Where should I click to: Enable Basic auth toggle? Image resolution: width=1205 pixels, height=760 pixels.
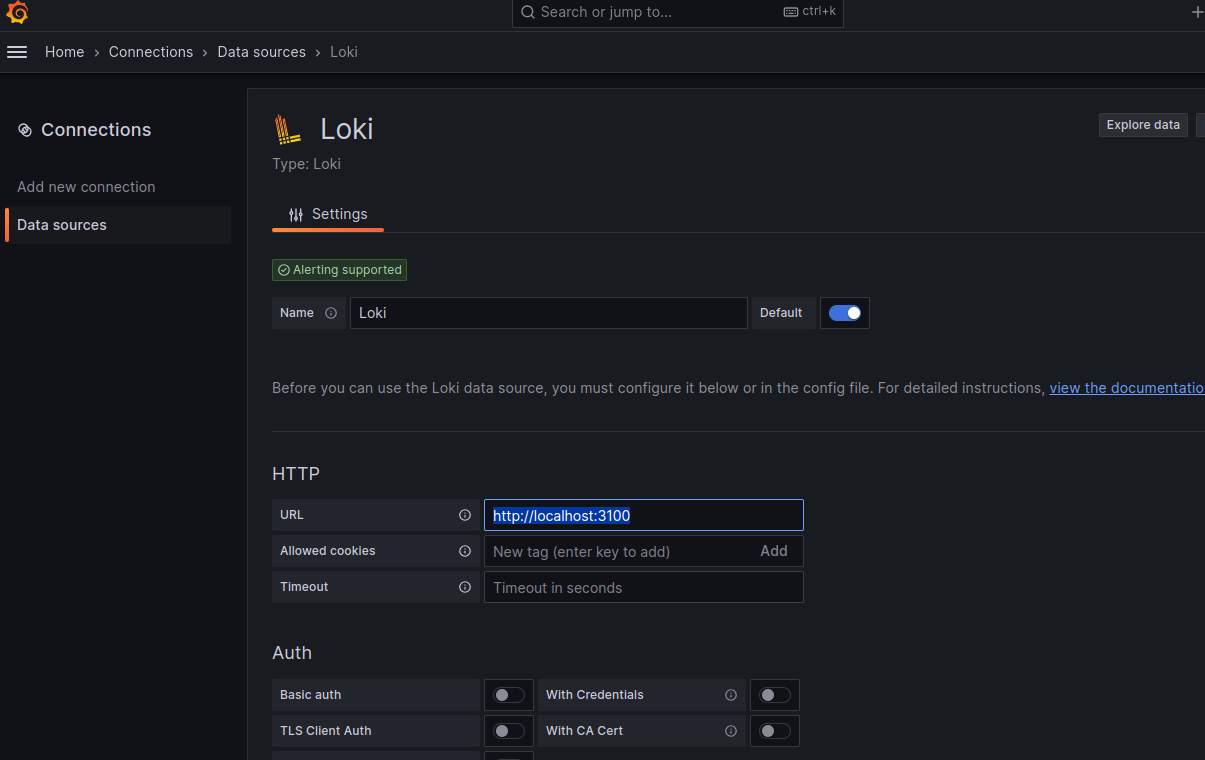click(x=509, y=695)
